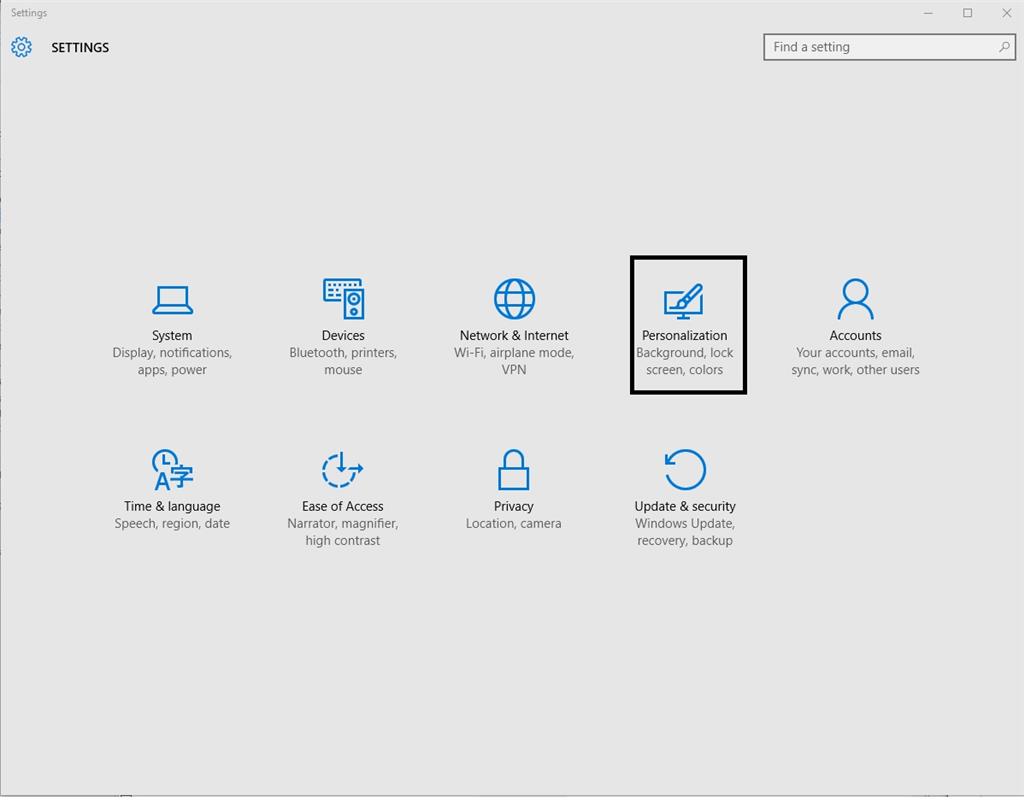1024x801 pixels.
Task: Click 'Speech, region, date' description
Action: point(172,524)
